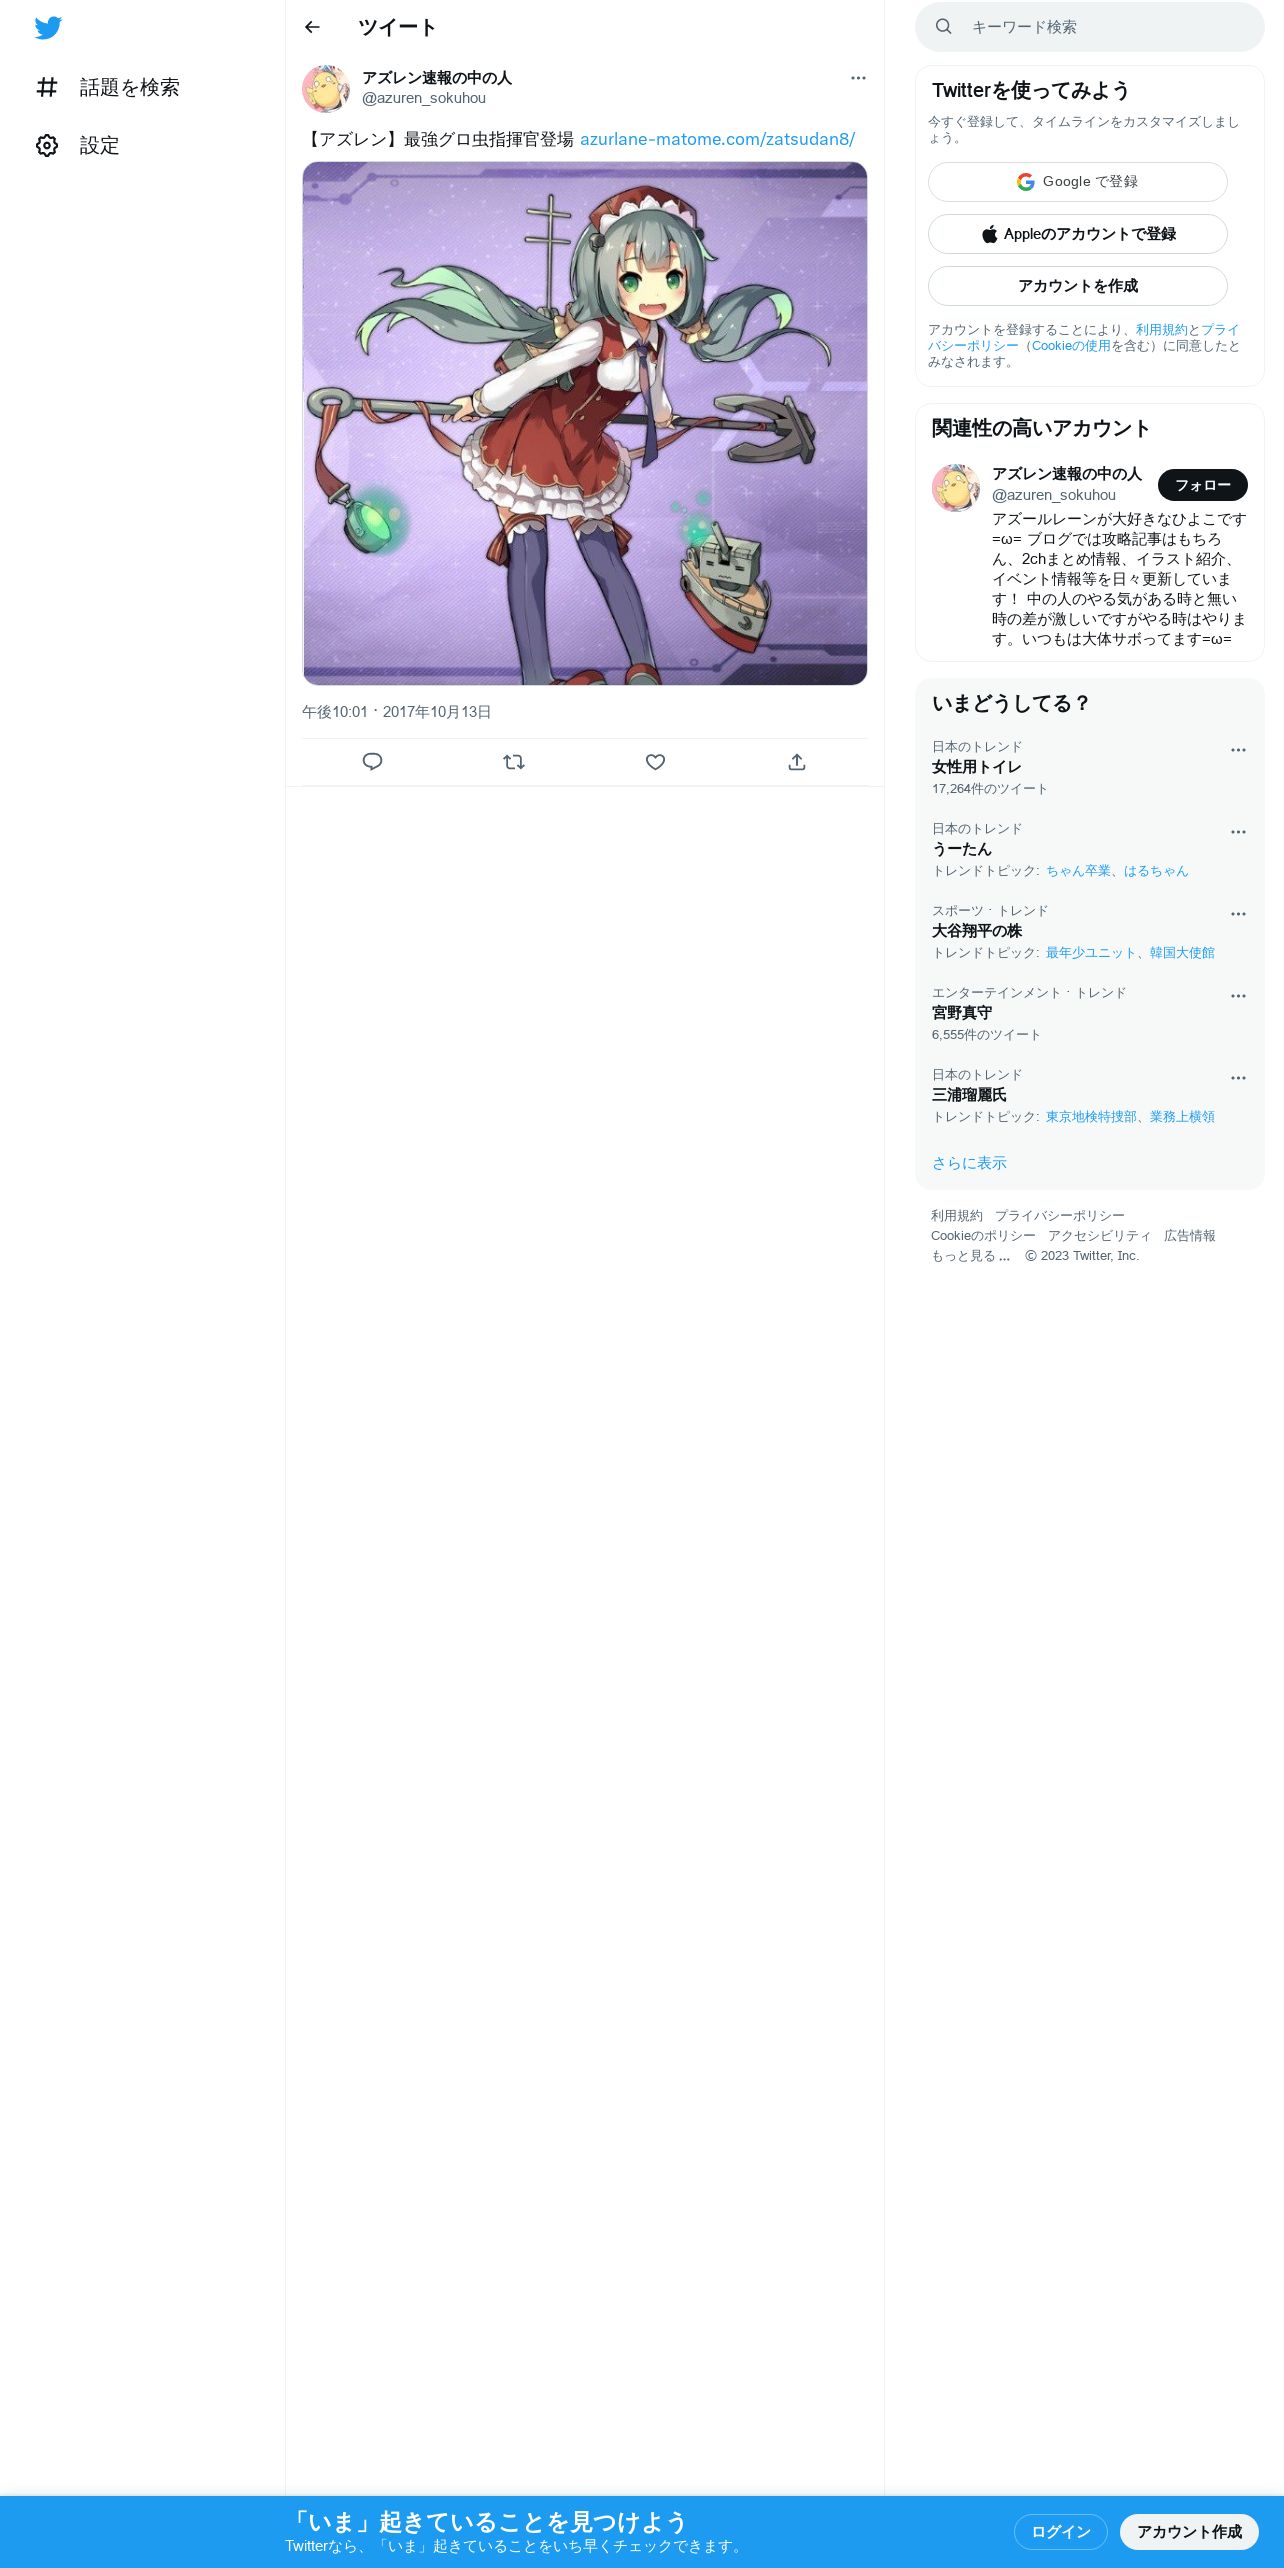
Task: Open footer プライバシーポリシー link
Action: pyautogui.click(x=1059, y=1216)
